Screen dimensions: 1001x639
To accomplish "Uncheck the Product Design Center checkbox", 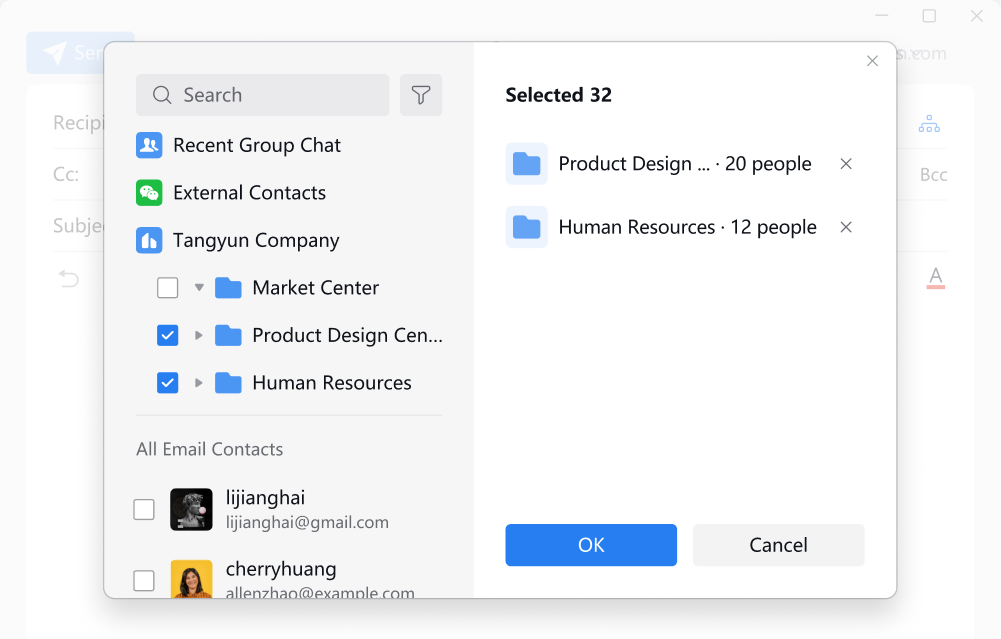I will click(x=168, y=336).
